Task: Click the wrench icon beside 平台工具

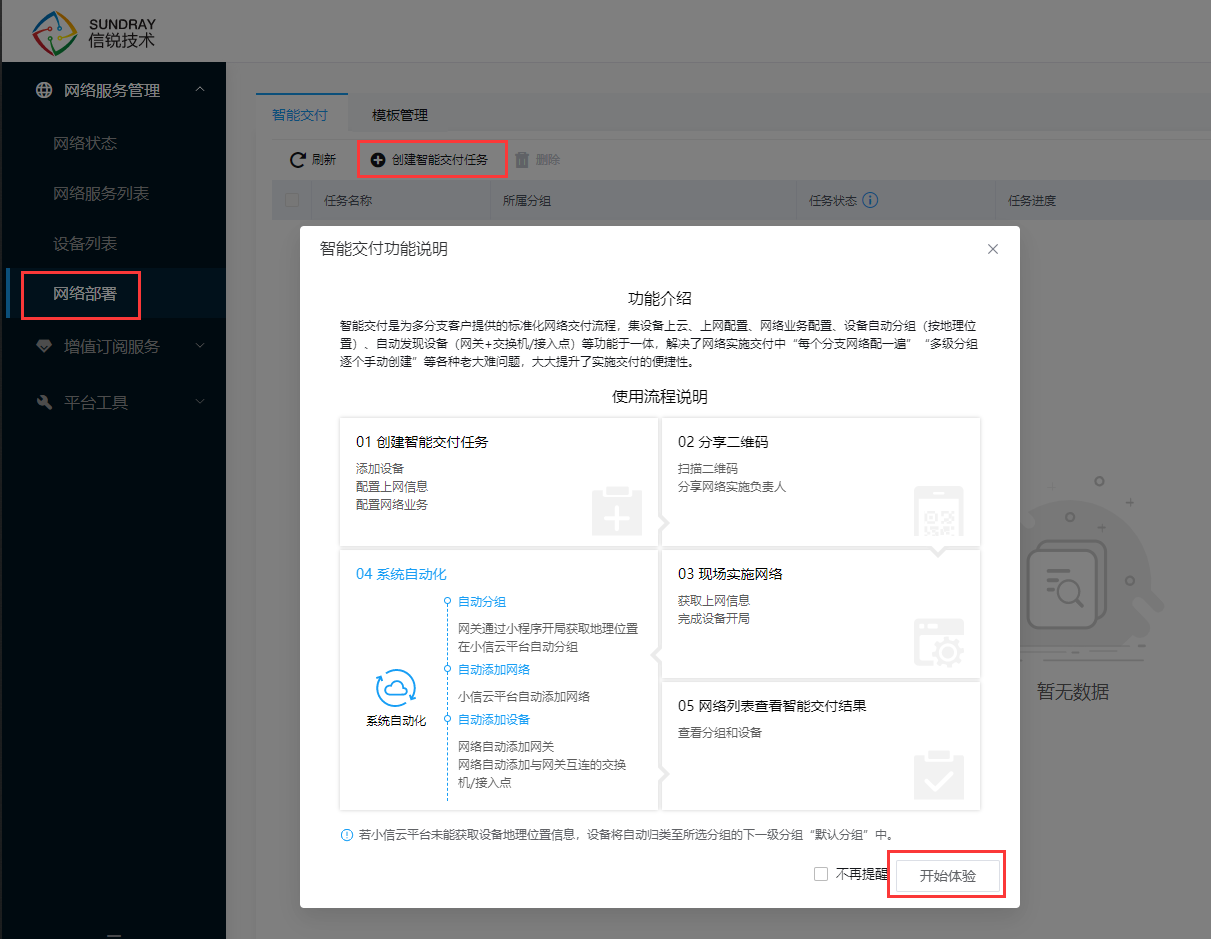Action: [x=44, y=402]
